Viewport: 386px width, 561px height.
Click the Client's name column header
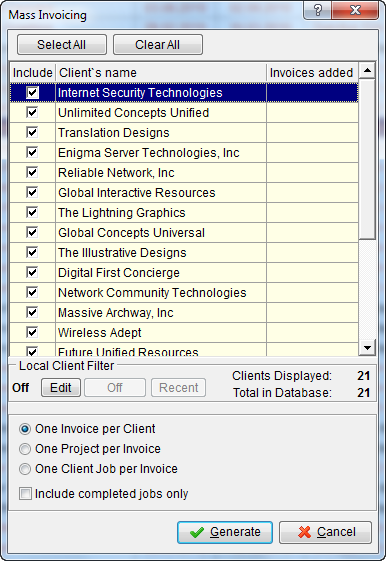(x=161, y=73)
